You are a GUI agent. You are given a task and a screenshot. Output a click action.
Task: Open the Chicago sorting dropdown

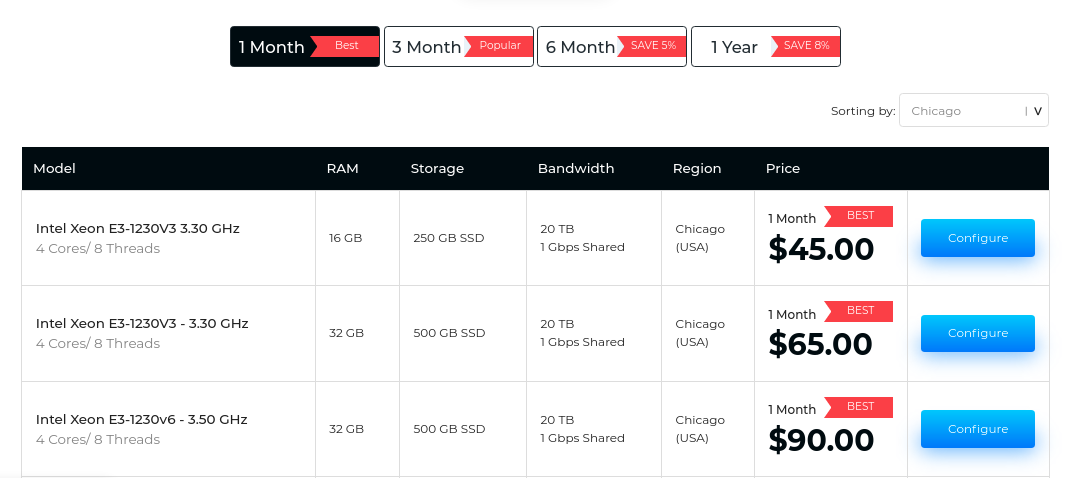pyautogui.click(x=973, y=111)
